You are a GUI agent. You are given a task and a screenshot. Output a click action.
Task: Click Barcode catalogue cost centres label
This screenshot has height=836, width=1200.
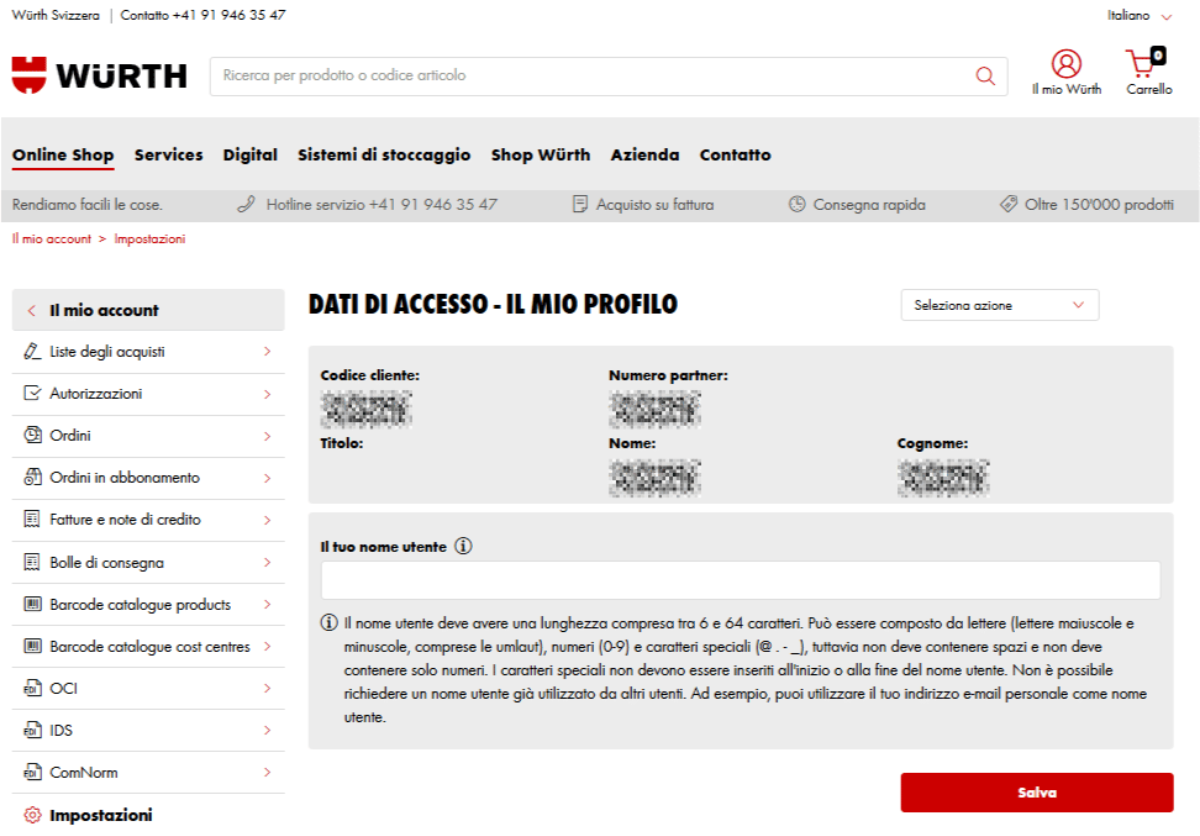[x=150, y=647]
